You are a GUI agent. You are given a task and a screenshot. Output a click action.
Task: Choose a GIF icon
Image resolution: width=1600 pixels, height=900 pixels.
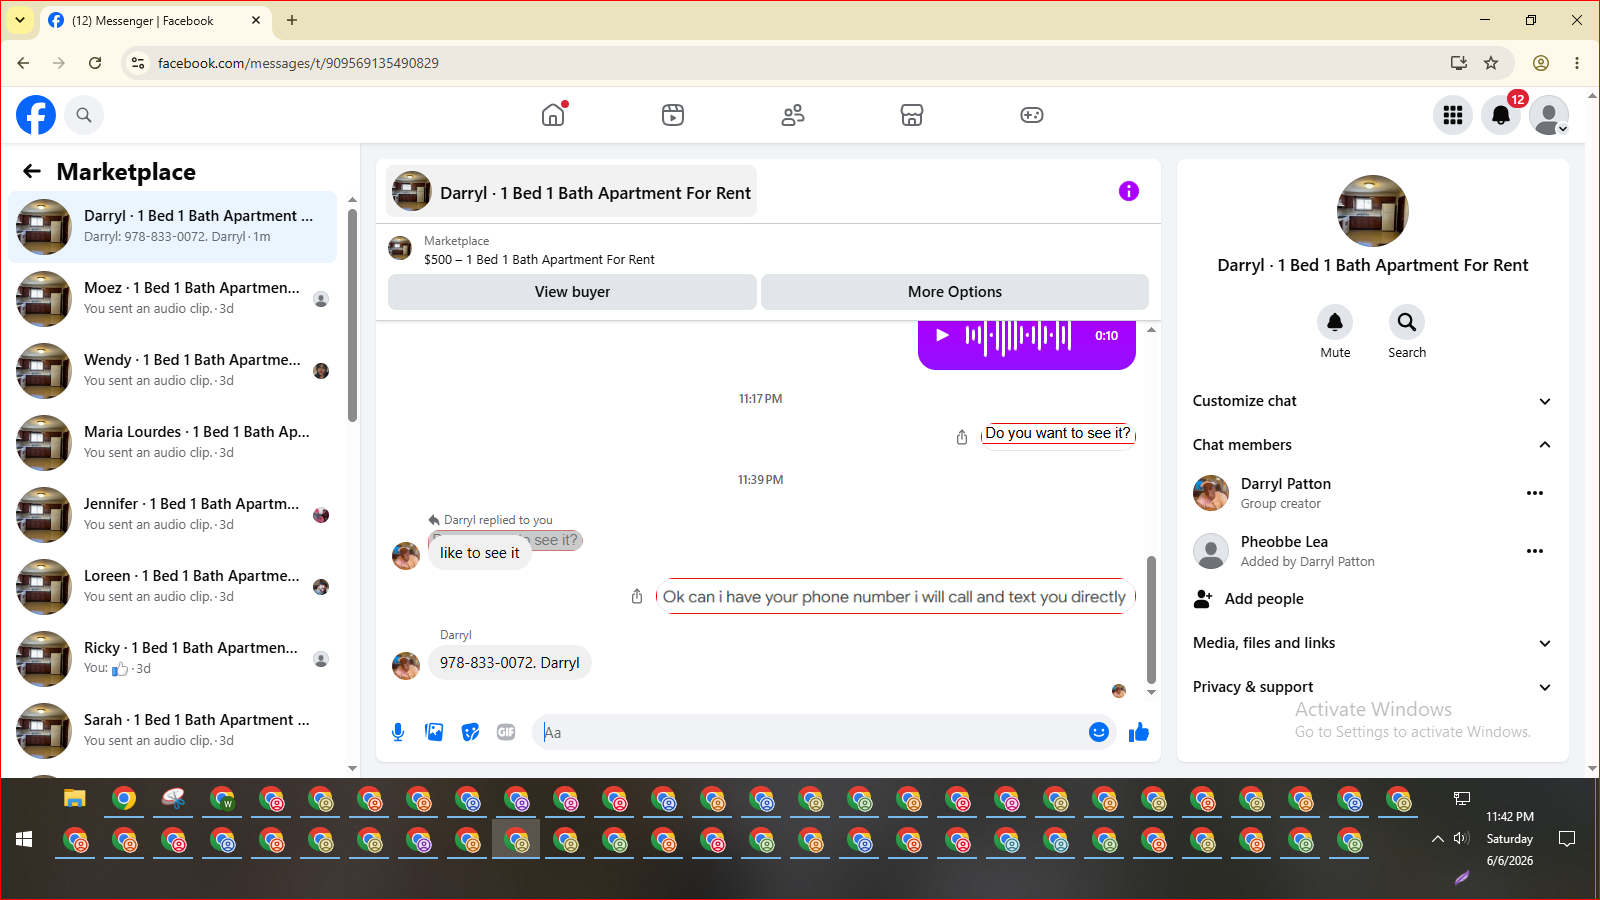(506, 732)
